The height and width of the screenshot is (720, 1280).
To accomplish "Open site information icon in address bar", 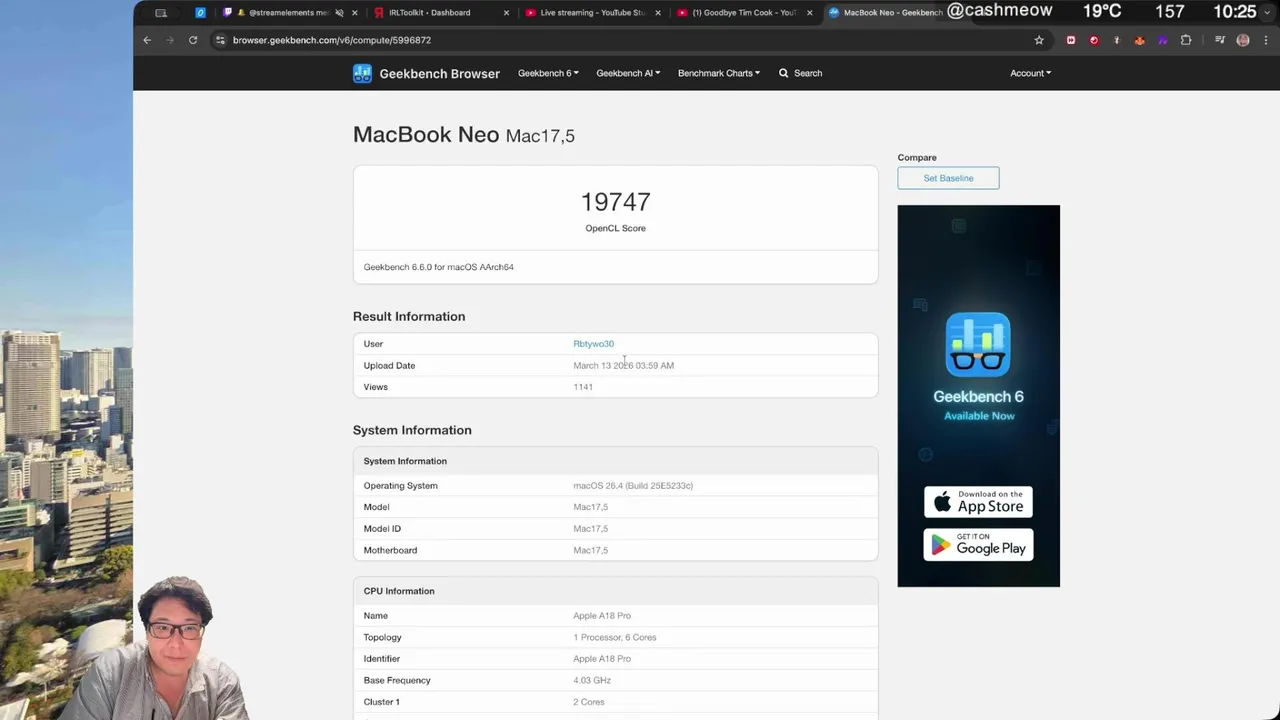I will tap(220, 40).
